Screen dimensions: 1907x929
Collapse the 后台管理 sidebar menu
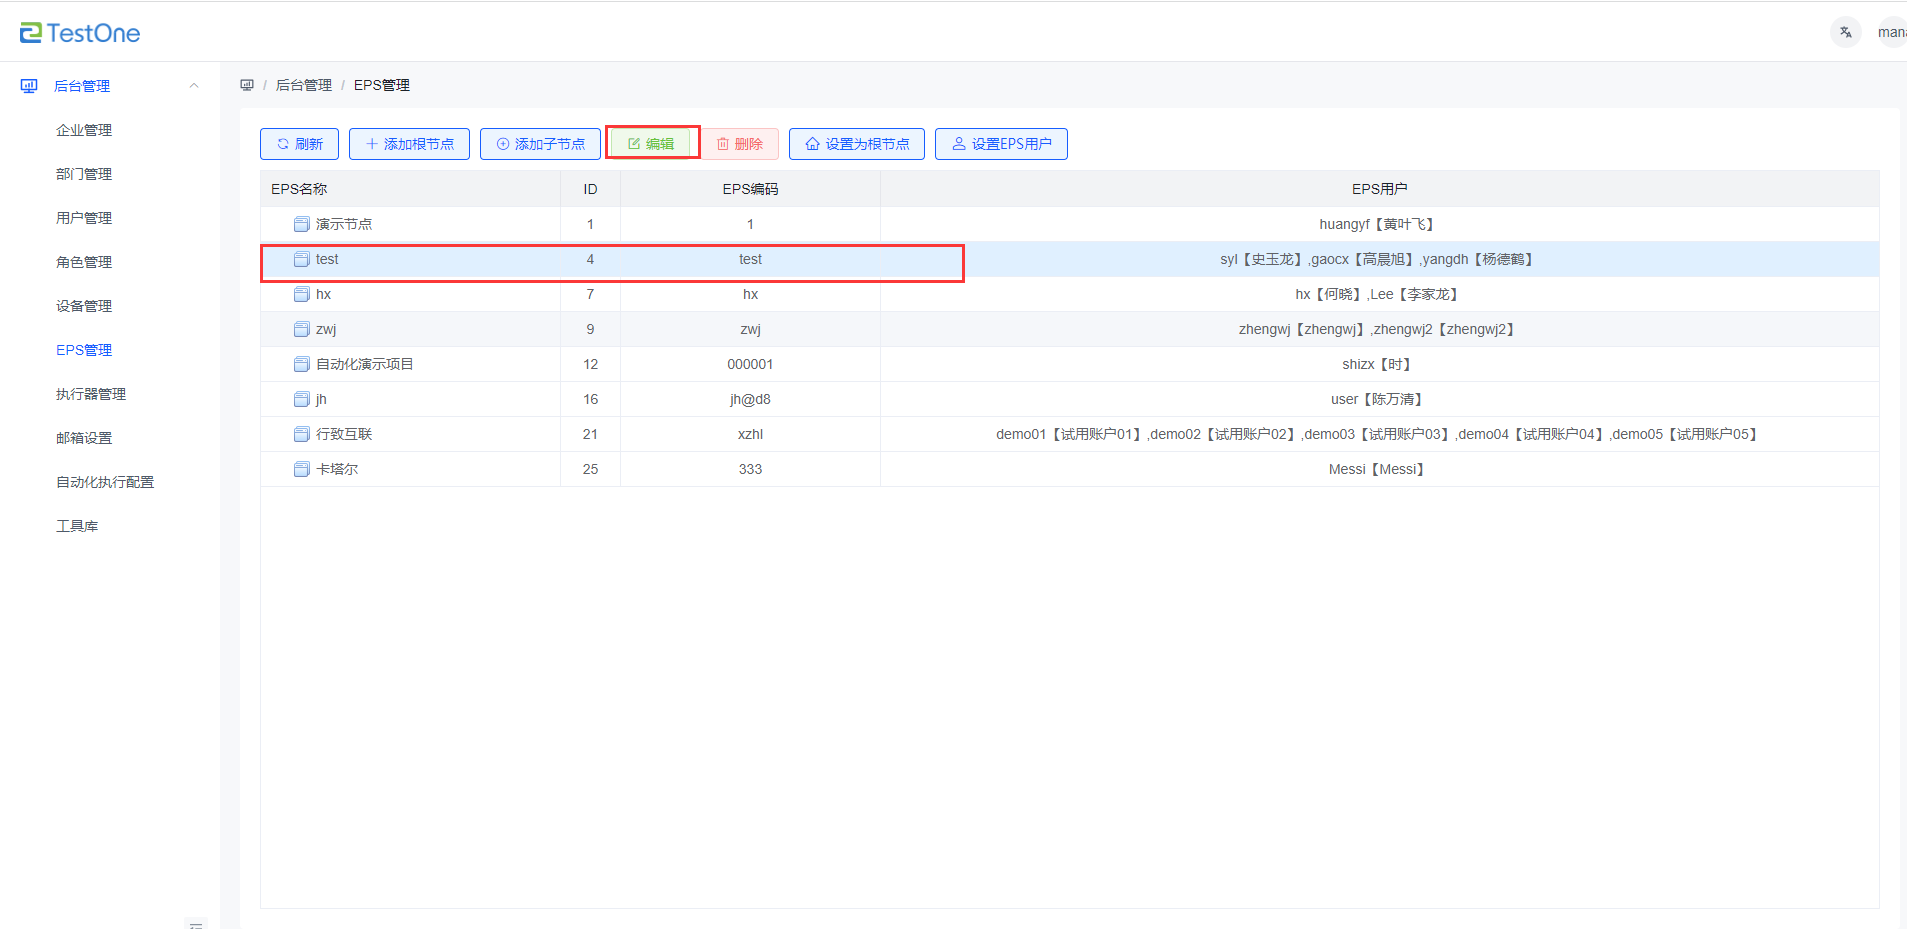(194, 86)
